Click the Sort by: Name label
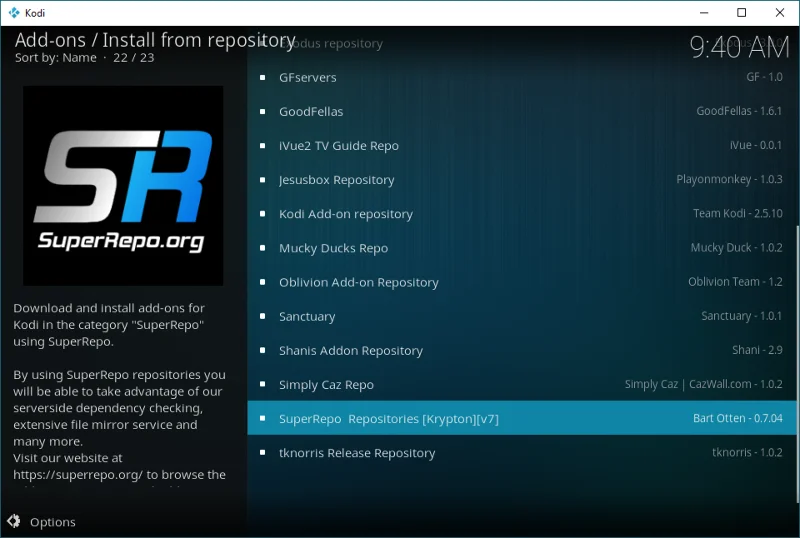Image resolution: width=800 pixels, height=538 pixels. coord(56,58)
